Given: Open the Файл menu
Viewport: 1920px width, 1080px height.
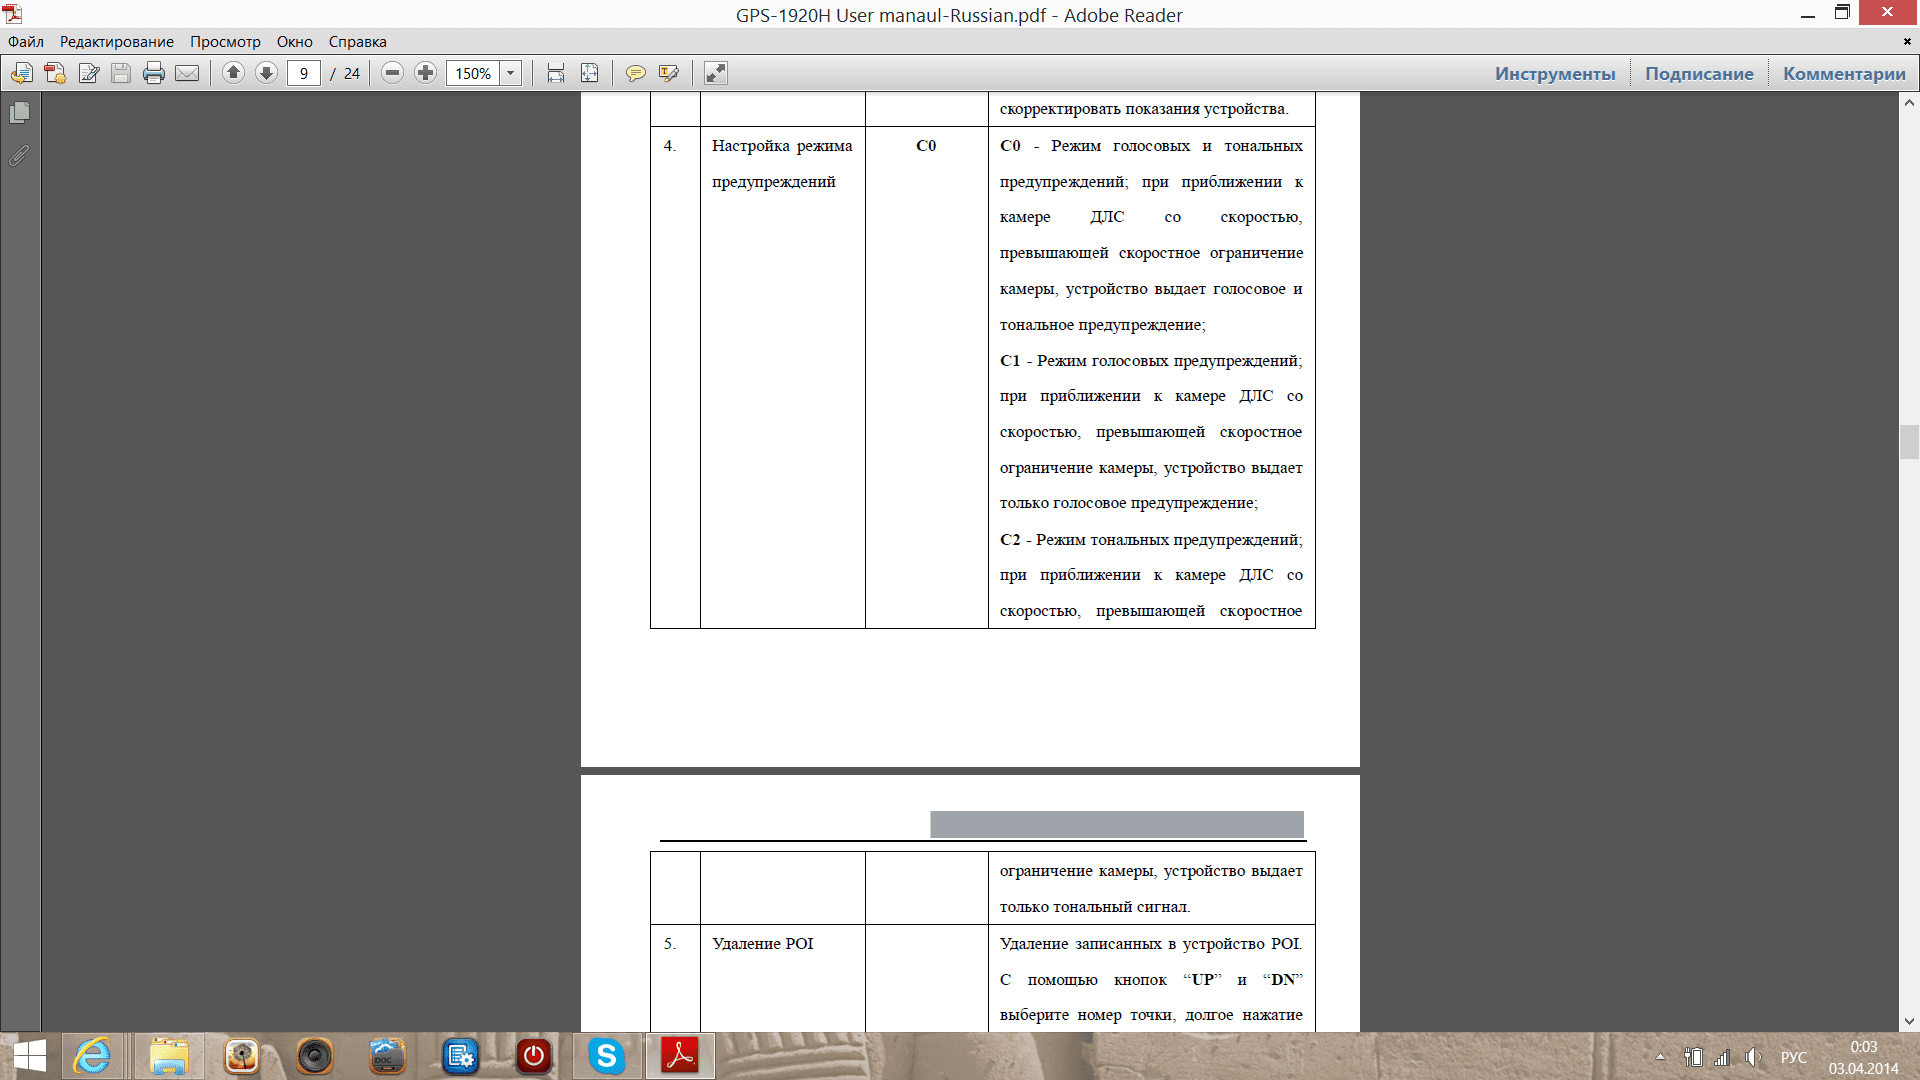Looking at the screenshot, I should pyautogui.click(x=26, y=42).
